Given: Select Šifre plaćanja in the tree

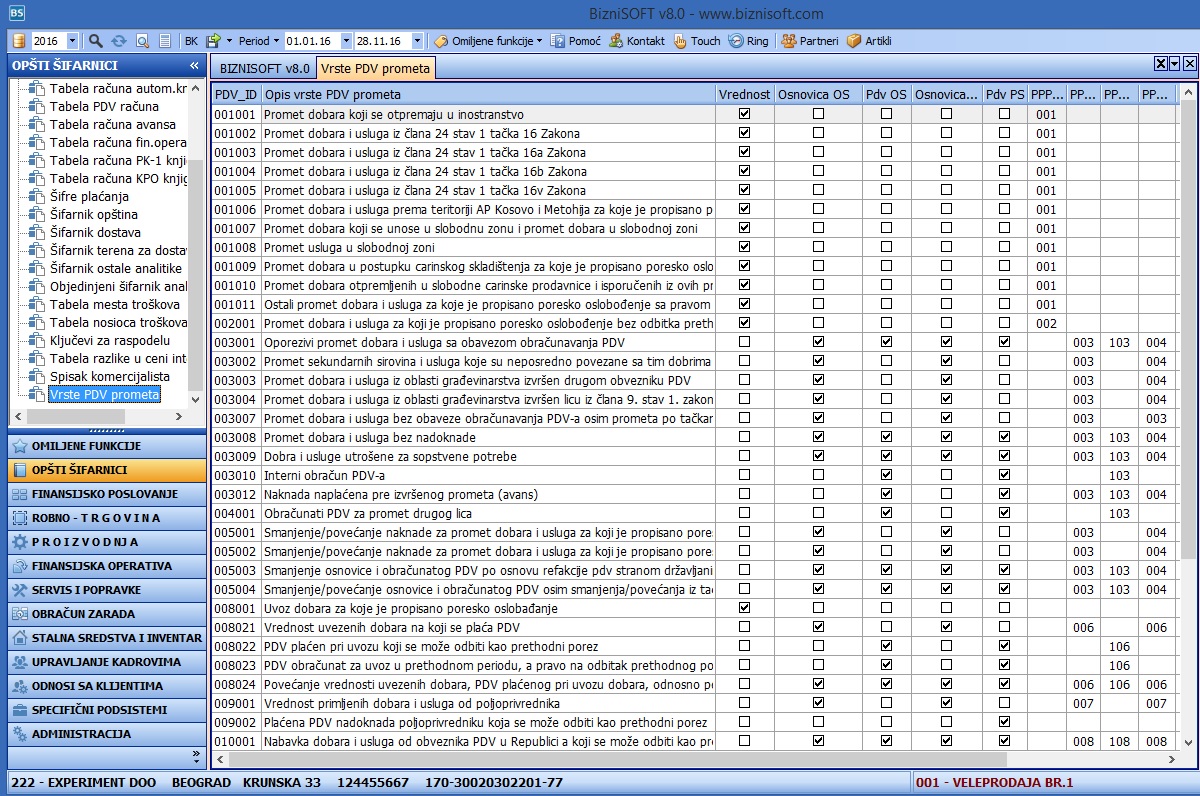Looking at the screenshot, I should tap(89, 196).
